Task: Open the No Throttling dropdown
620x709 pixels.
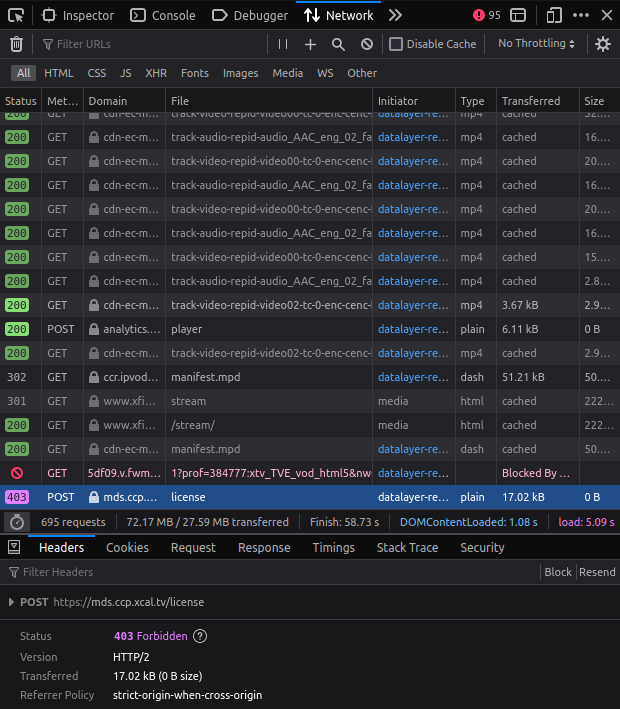Action: (536, 44)
